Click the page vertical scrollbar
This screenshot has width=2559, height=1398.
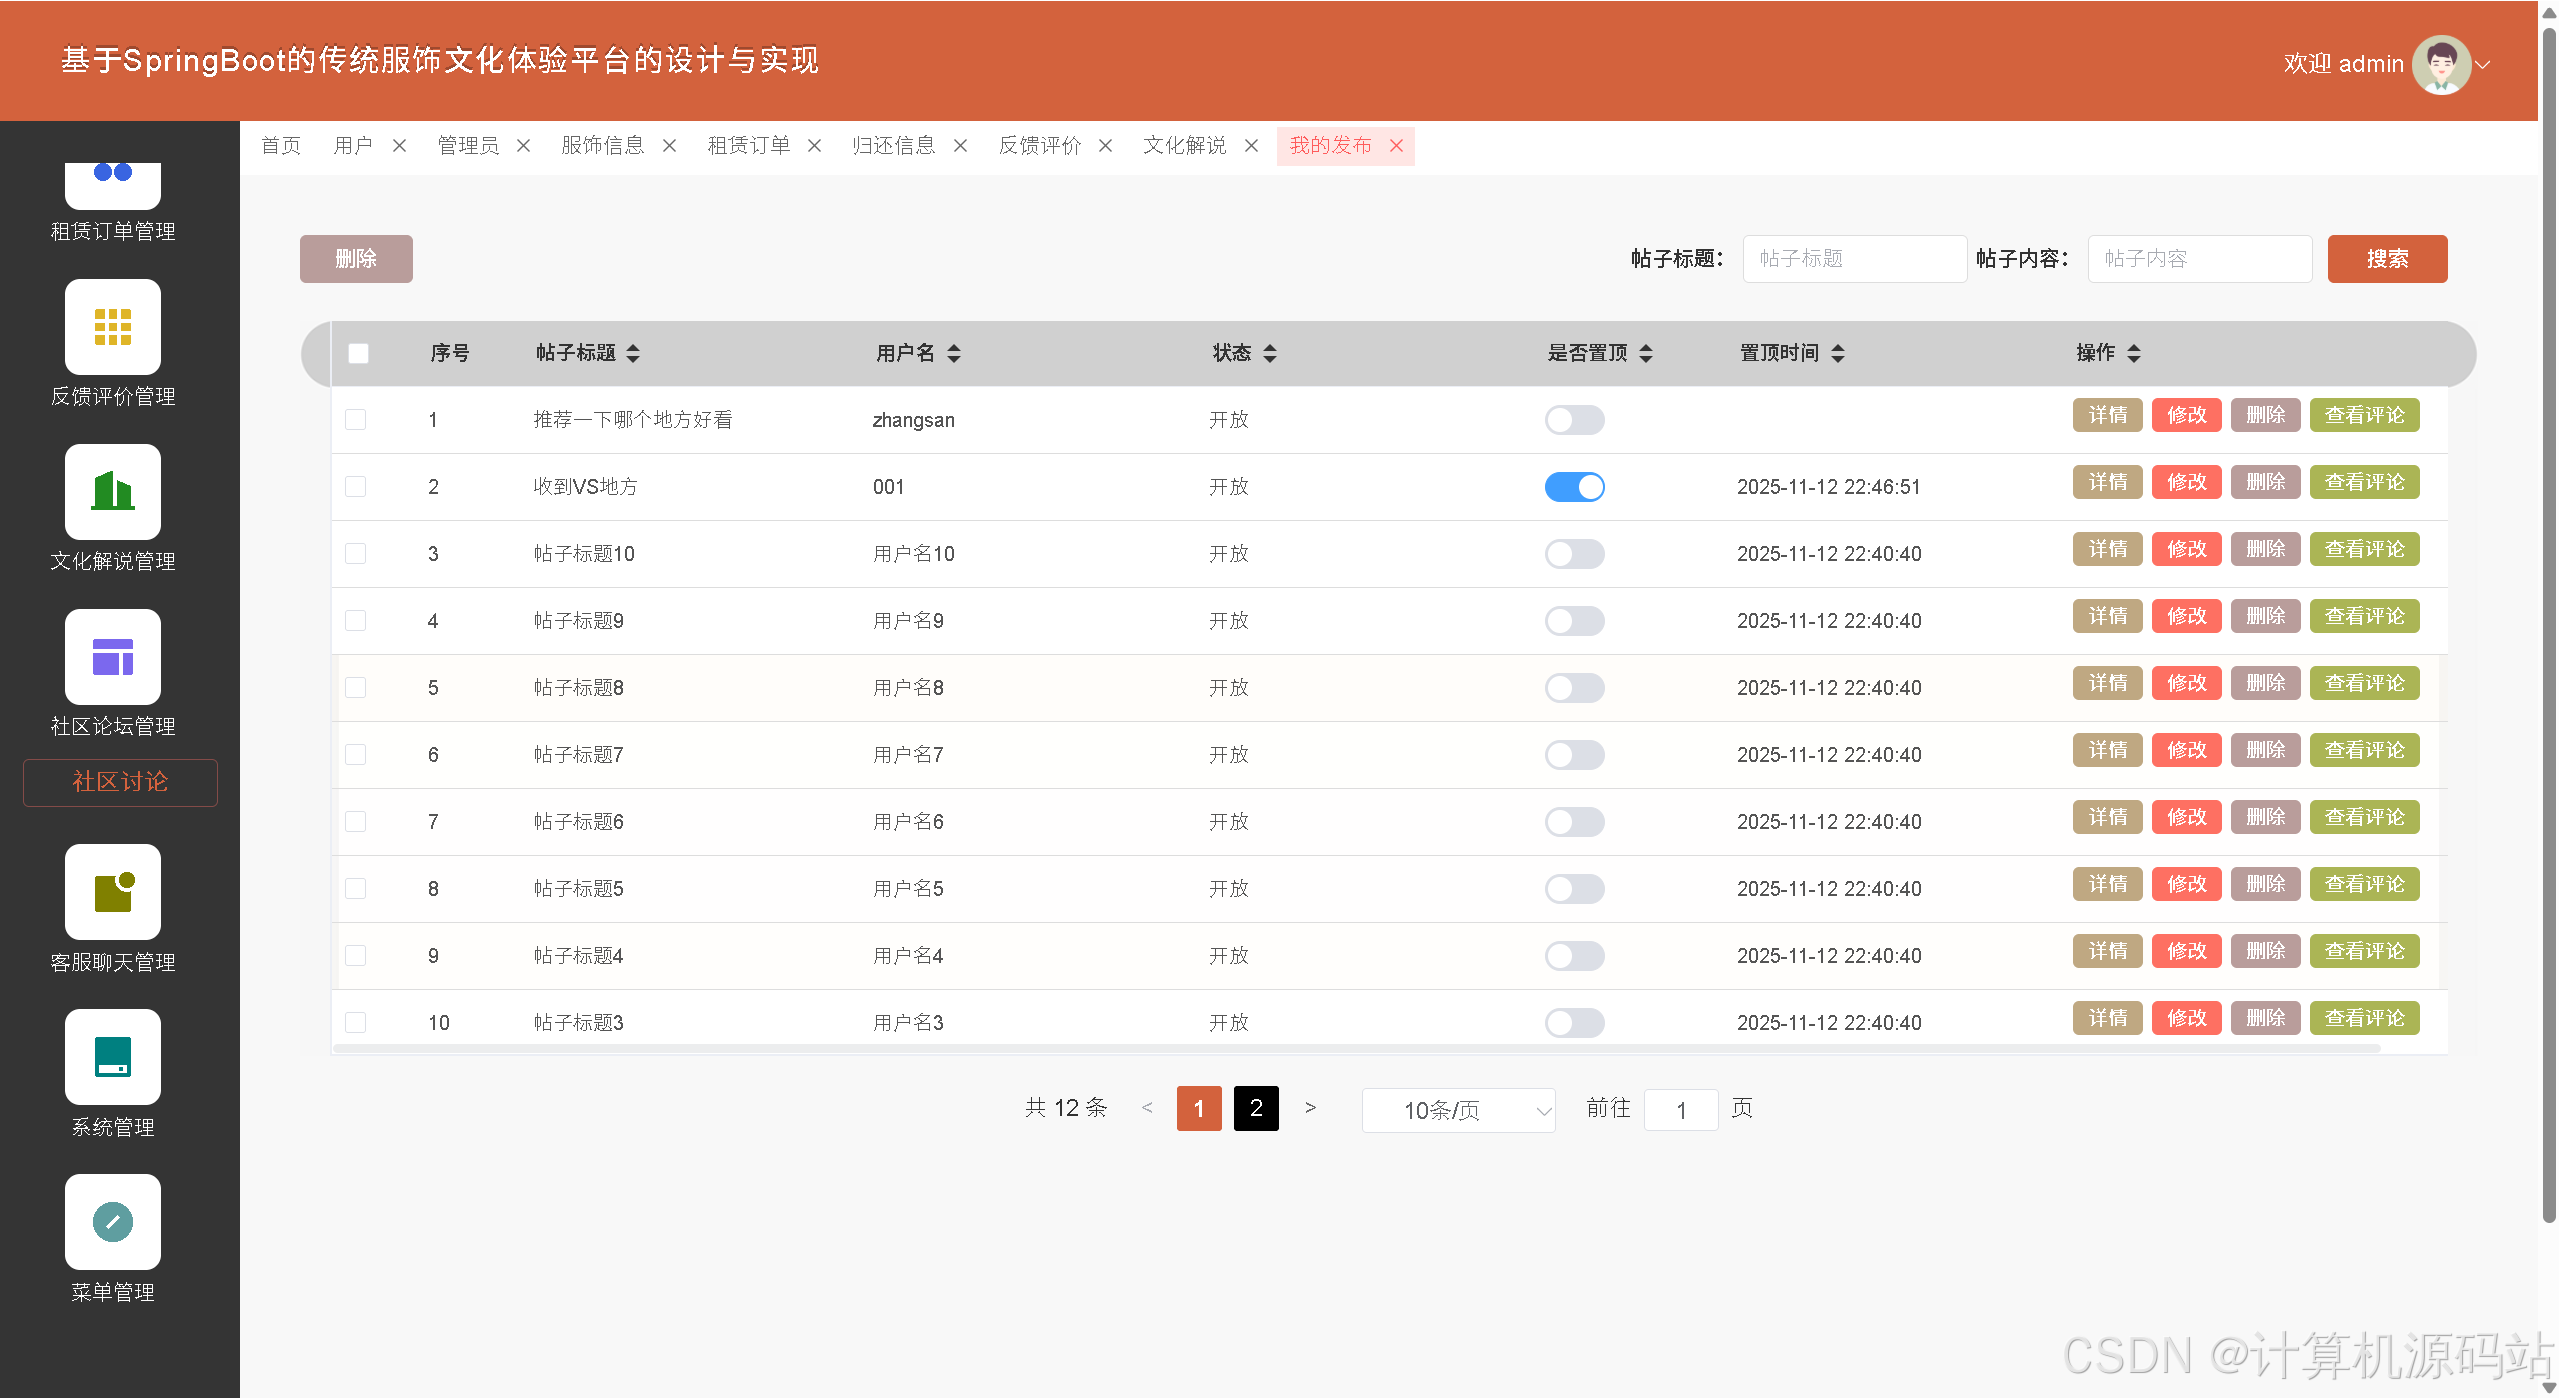pos(2548,620)
